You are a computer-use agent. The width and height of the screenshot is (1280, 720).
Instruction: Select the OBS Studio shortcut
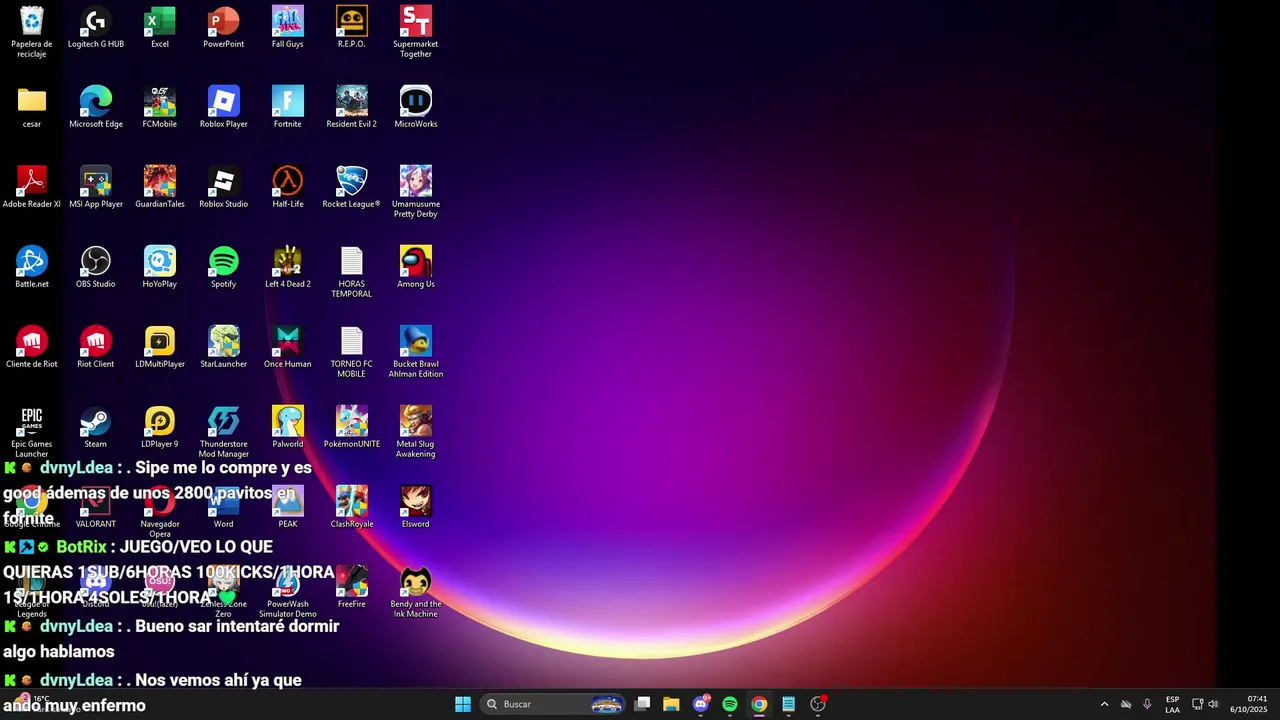click(96, 267)
